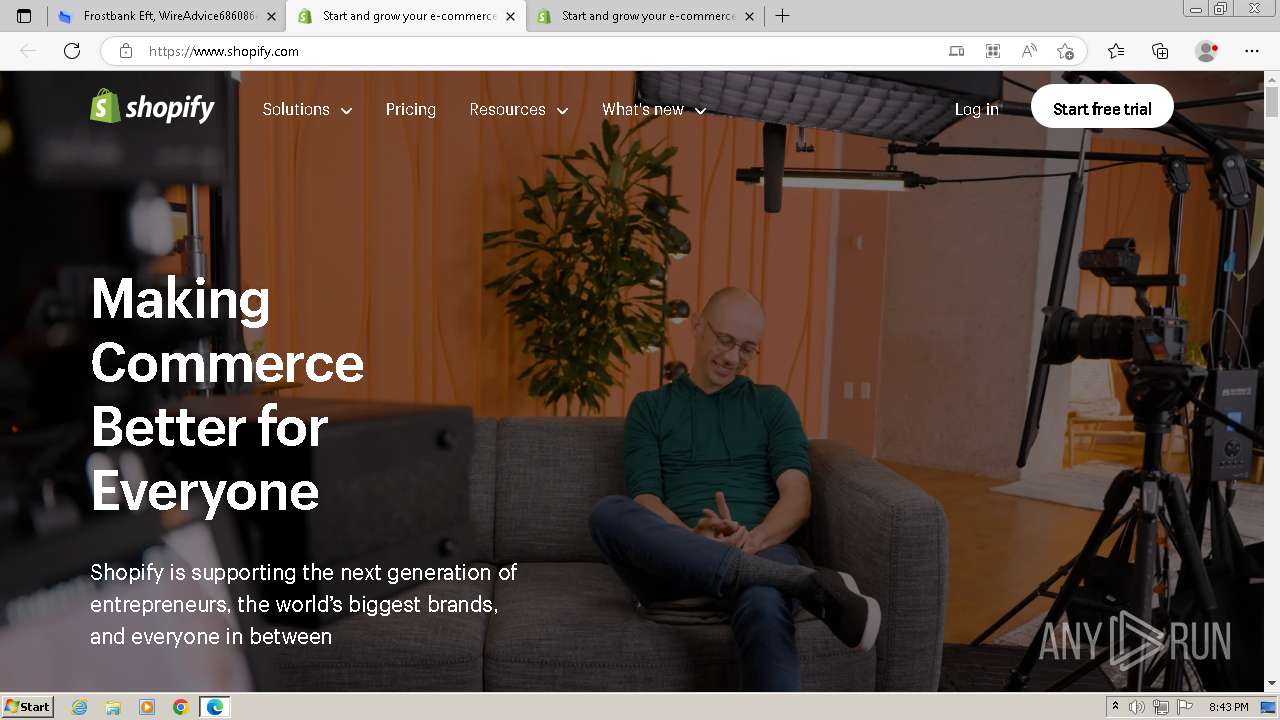This screenshot has width=1280, height=720.
Task: Open network tray icon
Action: point(1161,707)
